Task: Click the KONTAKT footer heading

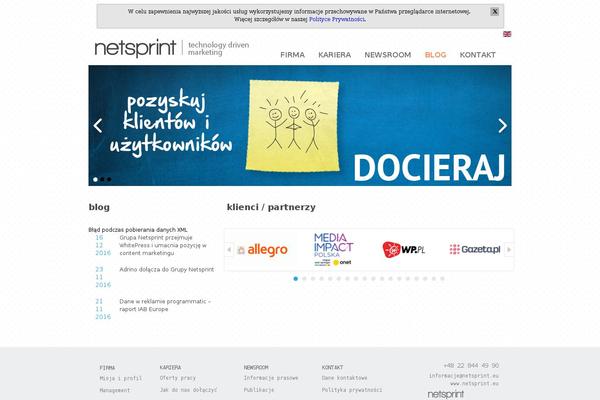Action: pos(333,367)
